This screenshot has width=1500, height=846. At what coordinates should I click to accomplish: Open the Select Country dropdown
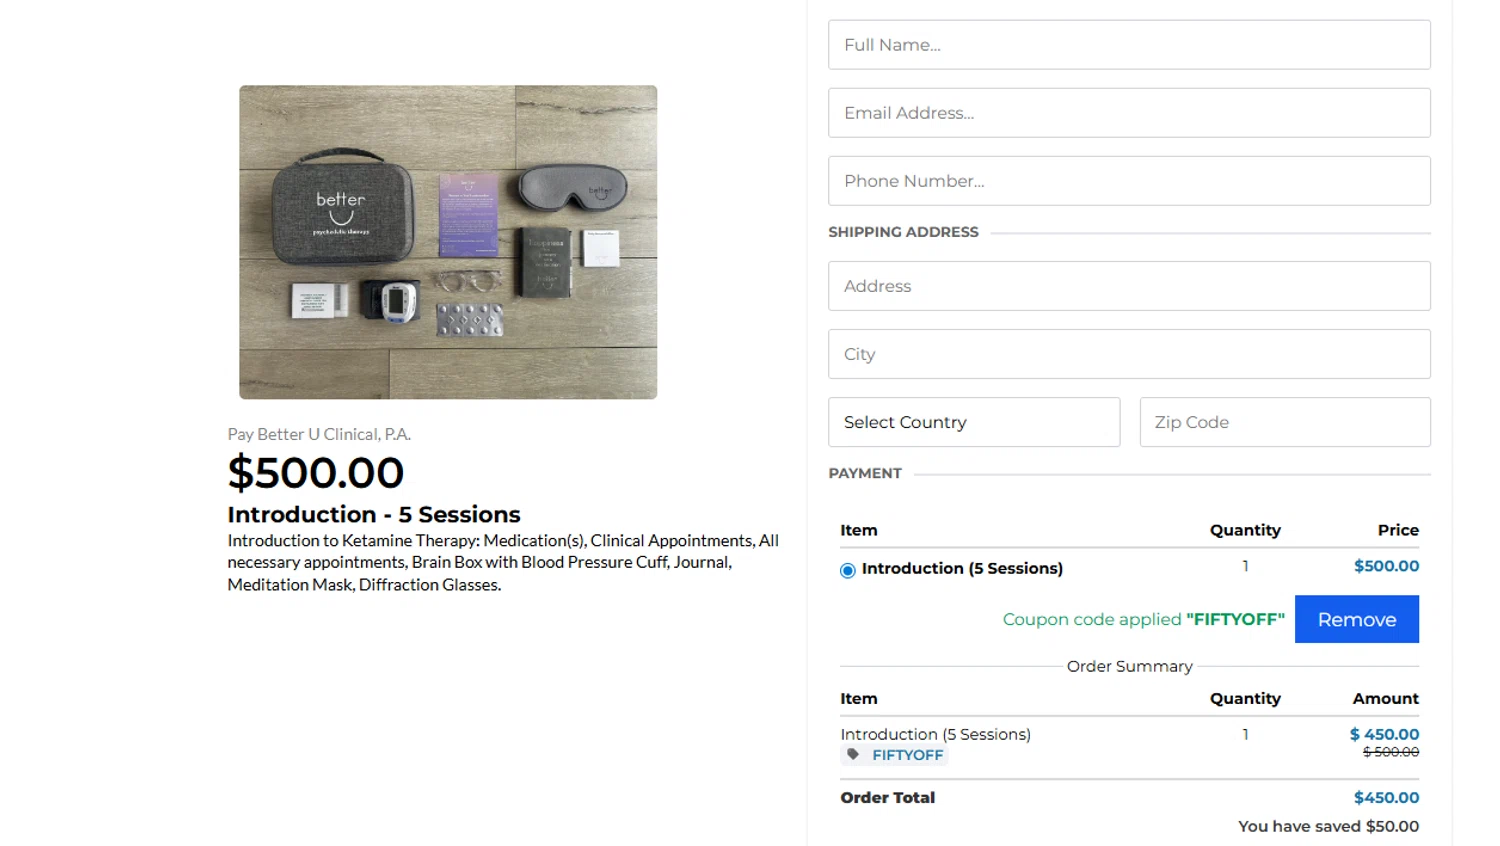[x=973, y=422]
